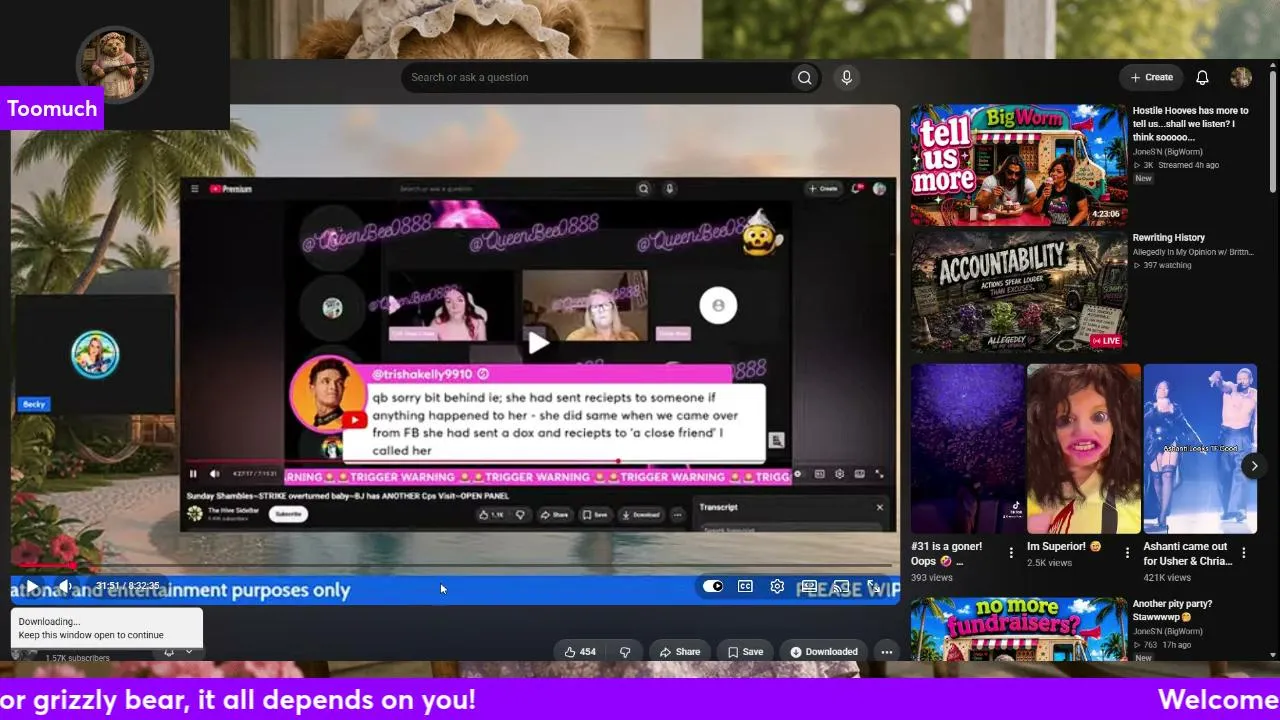Click the Create button
The image size is (1280, 720).
tap(1151, 78)
